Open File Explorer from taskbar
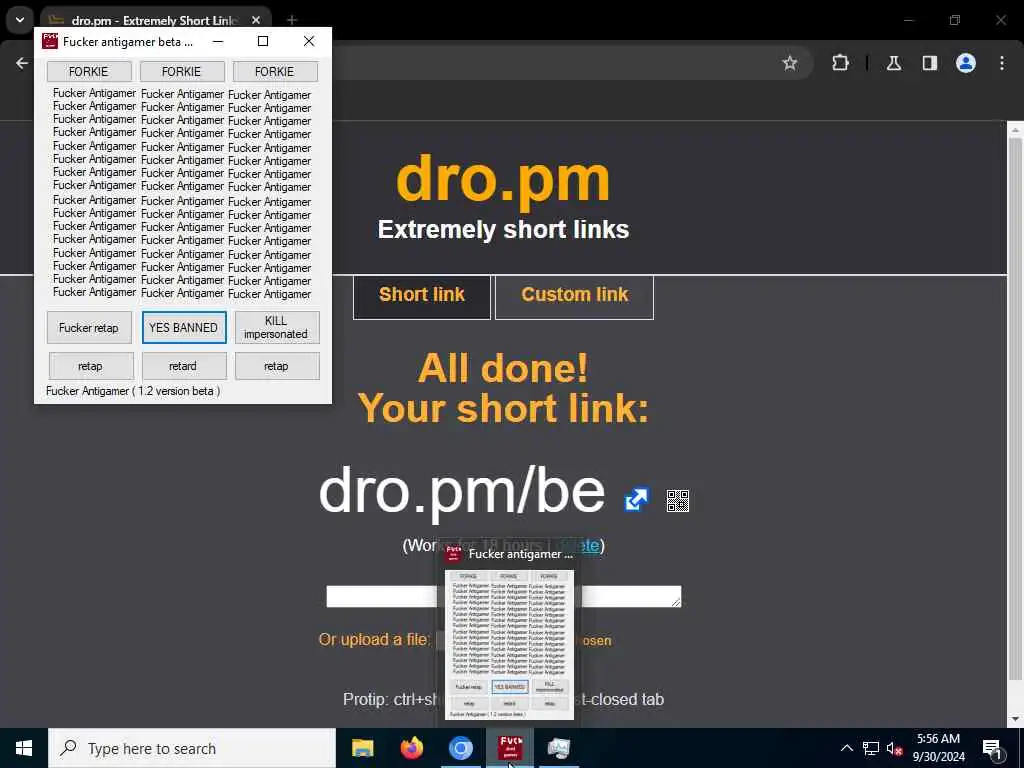The height and width of the screenshot is (768, 1024). pos(362,748)
